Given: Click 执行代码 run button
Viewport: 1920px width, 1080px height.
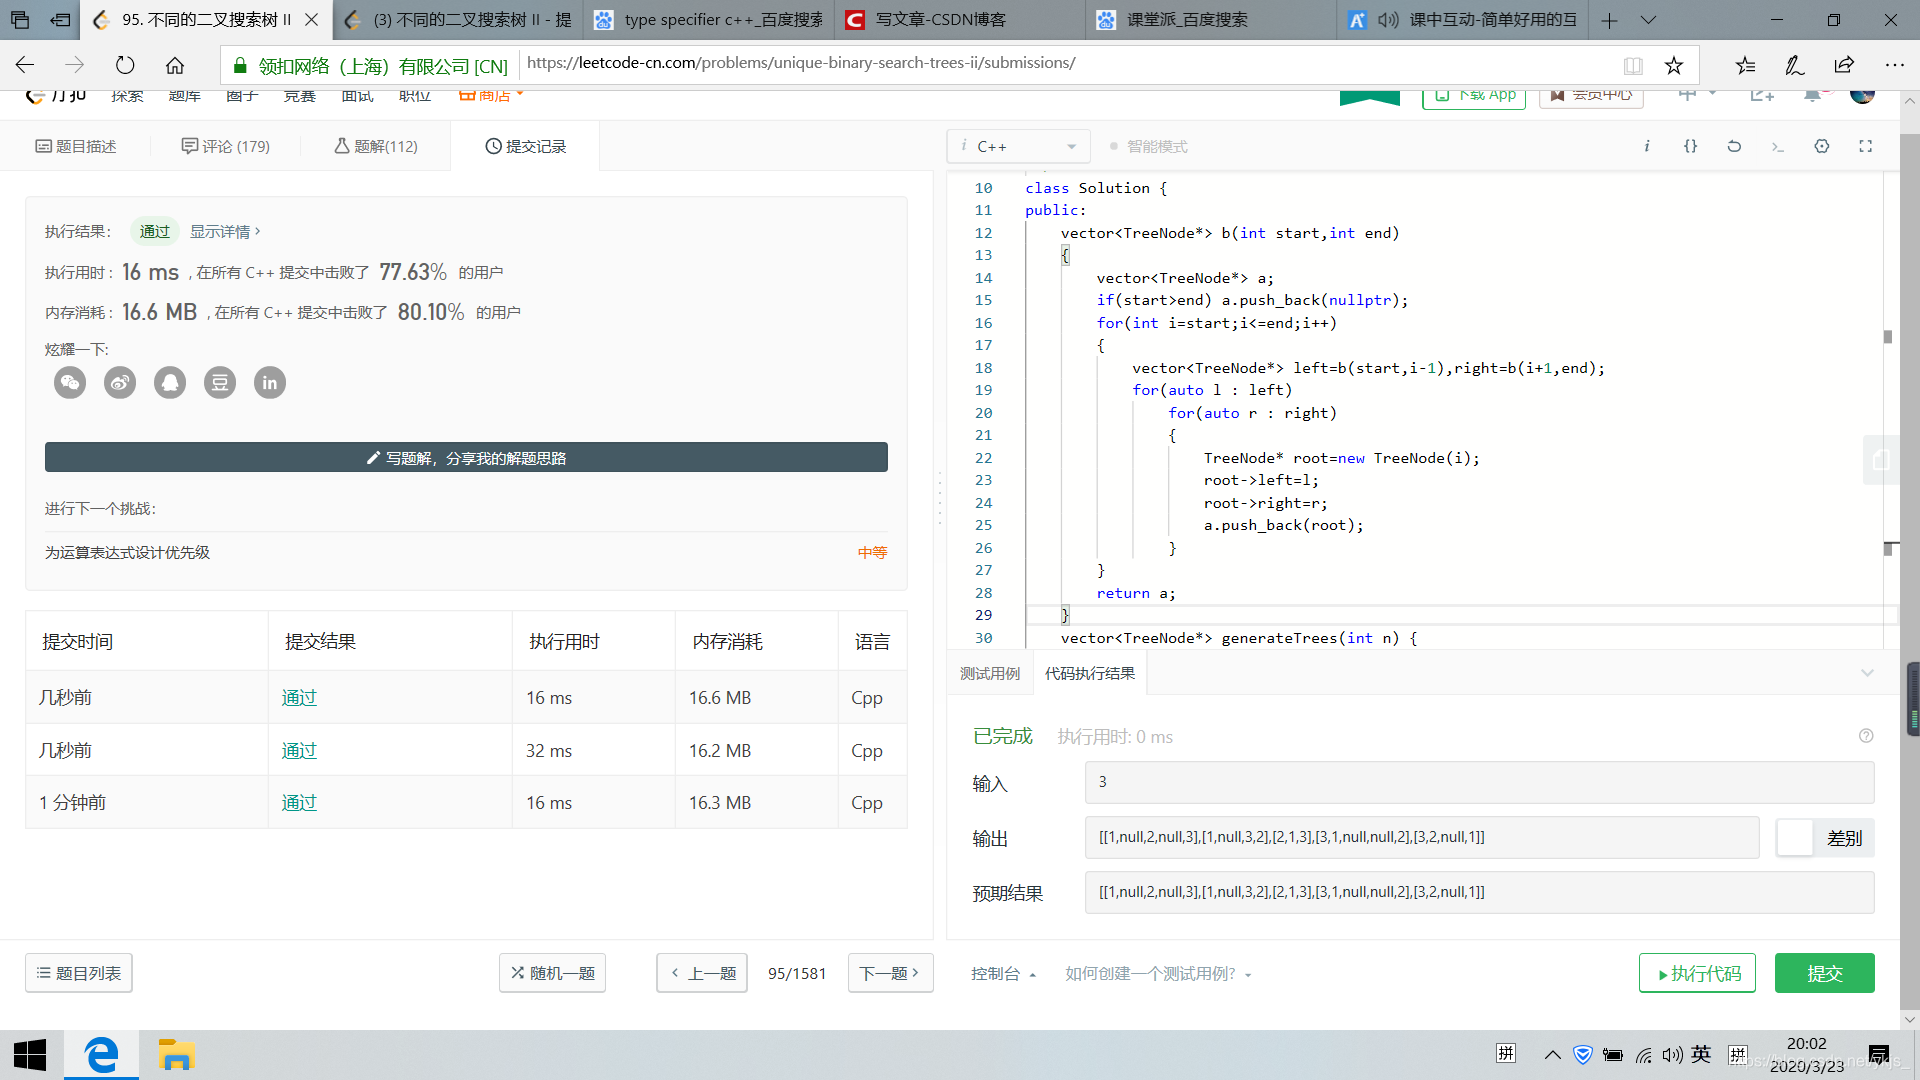Looking at the screenshot, I should click(1697, 973).
